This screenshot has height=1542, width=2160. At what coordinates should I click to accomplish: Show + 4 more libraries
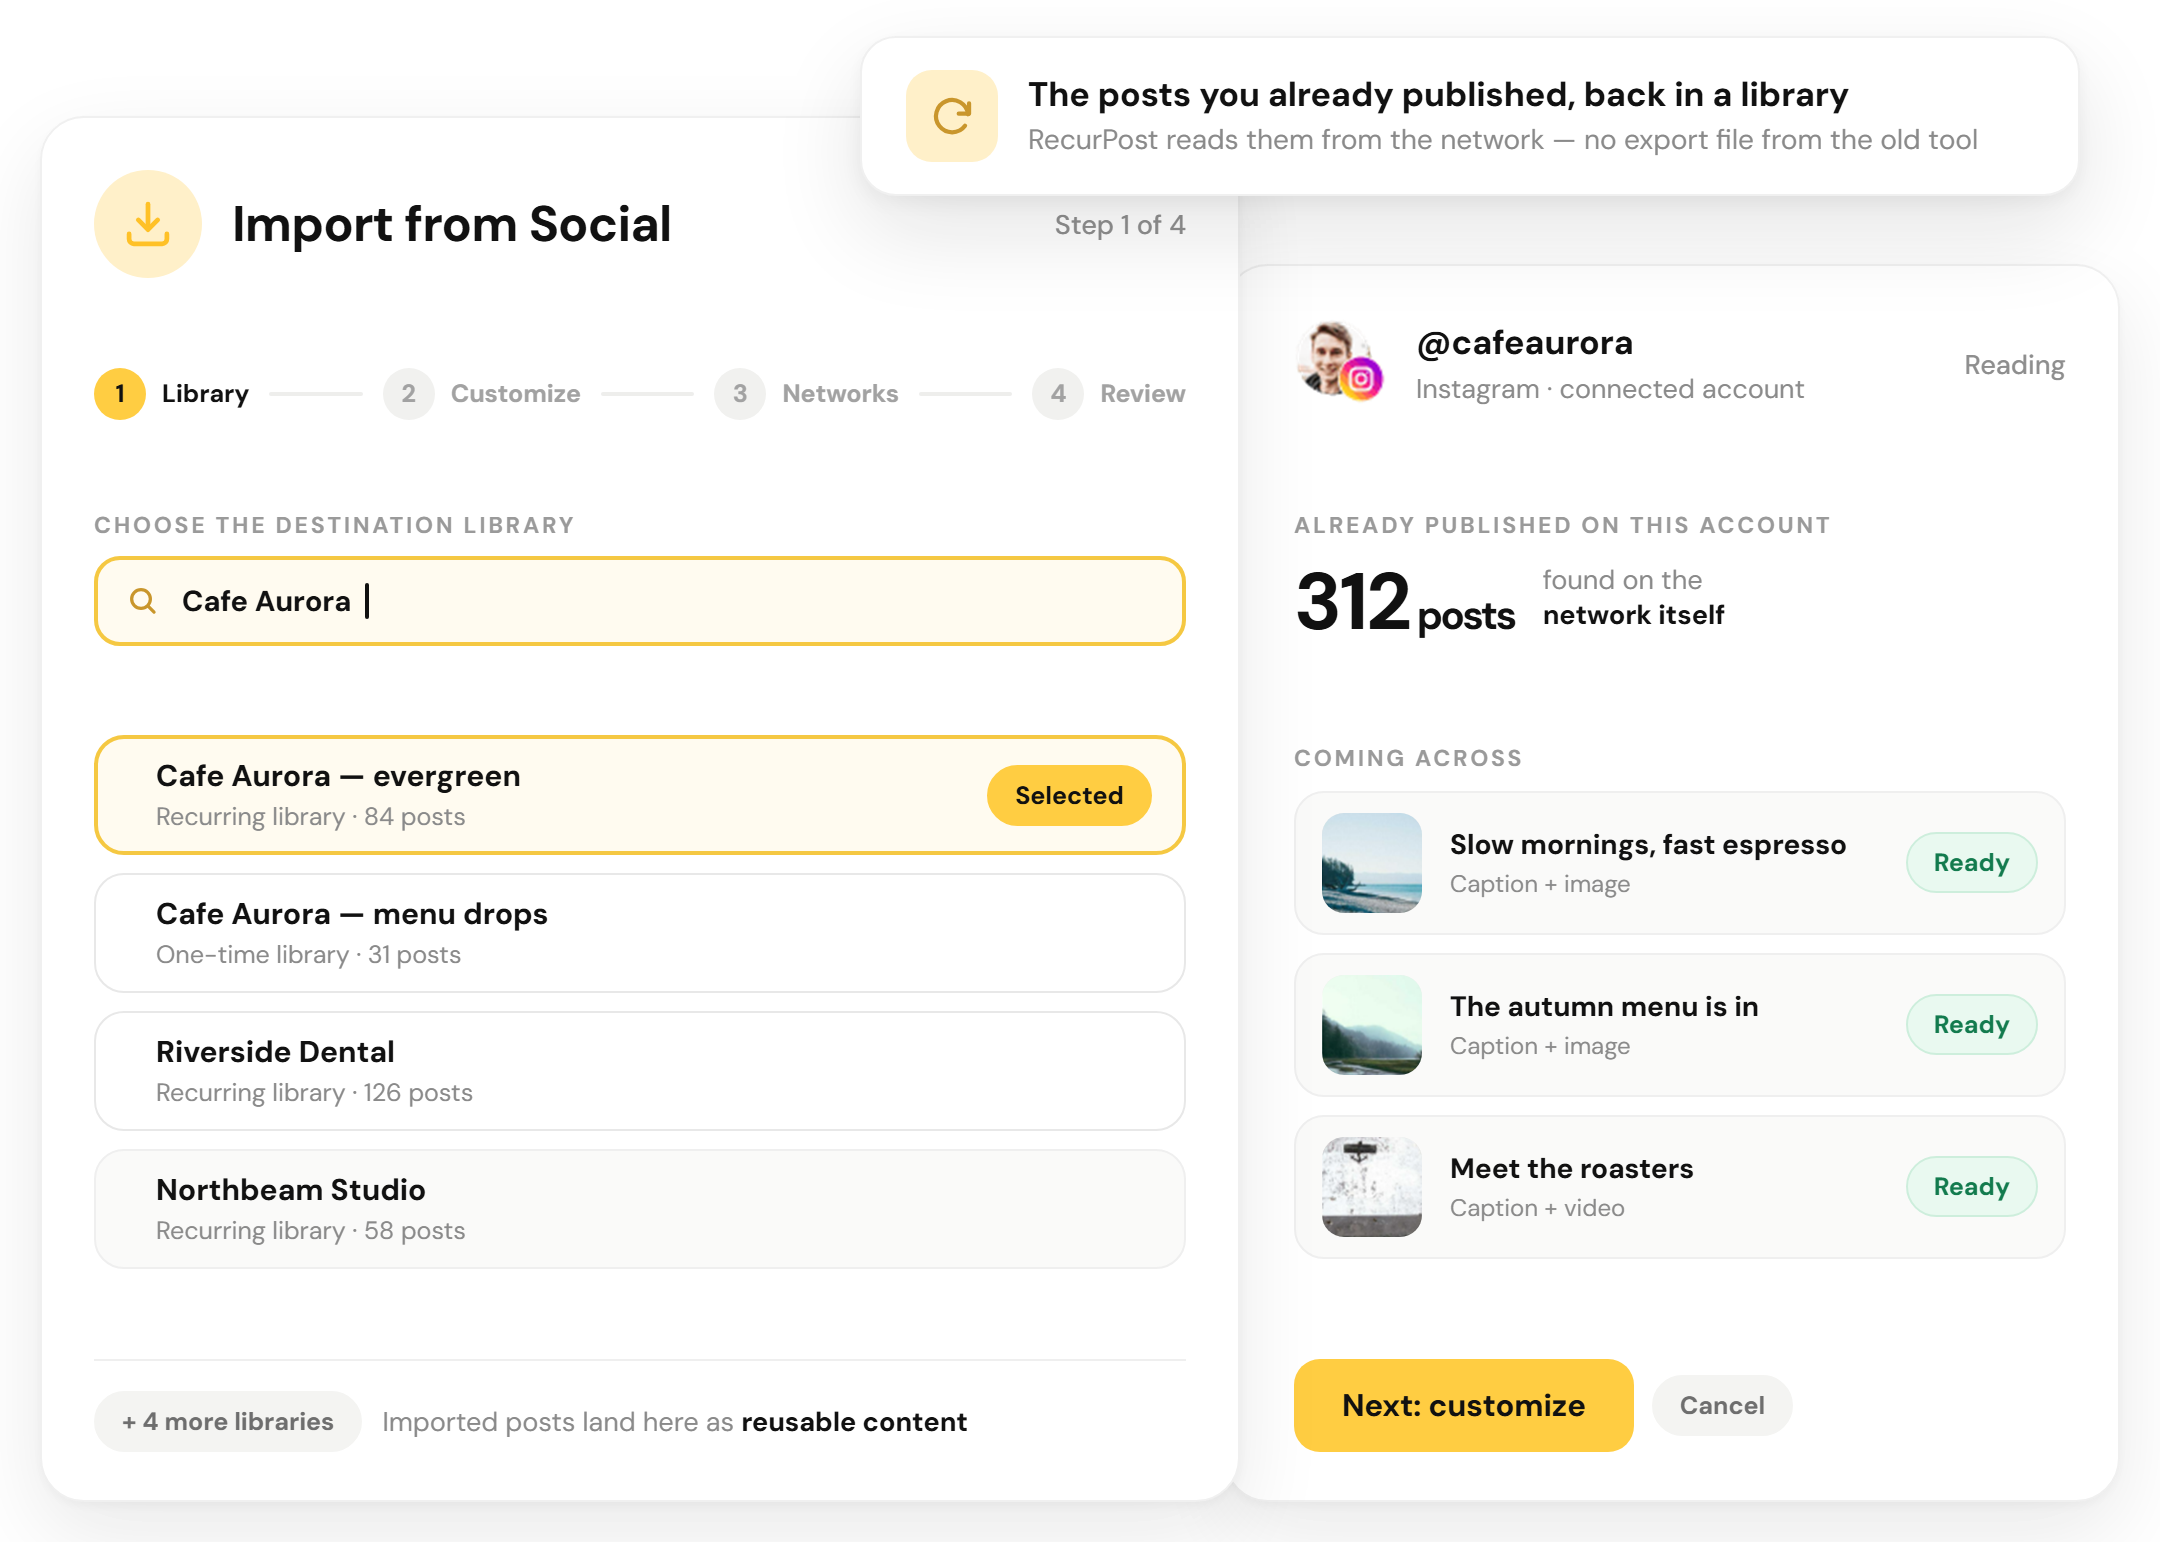pyautogui.click(x=228, y=1421)
